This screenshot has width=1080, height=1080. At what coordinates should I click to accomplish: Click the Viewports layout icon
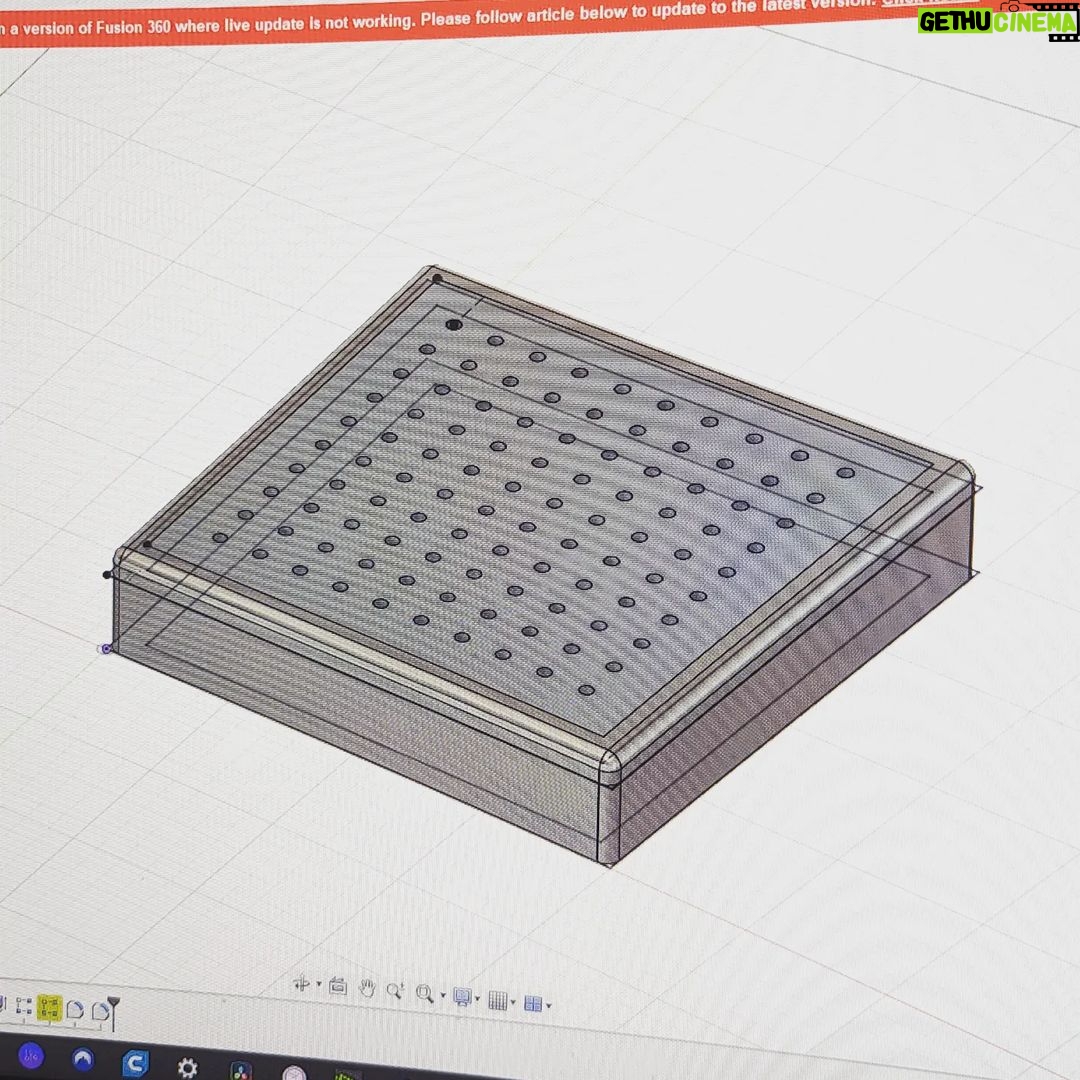[x=532, y=1003]
